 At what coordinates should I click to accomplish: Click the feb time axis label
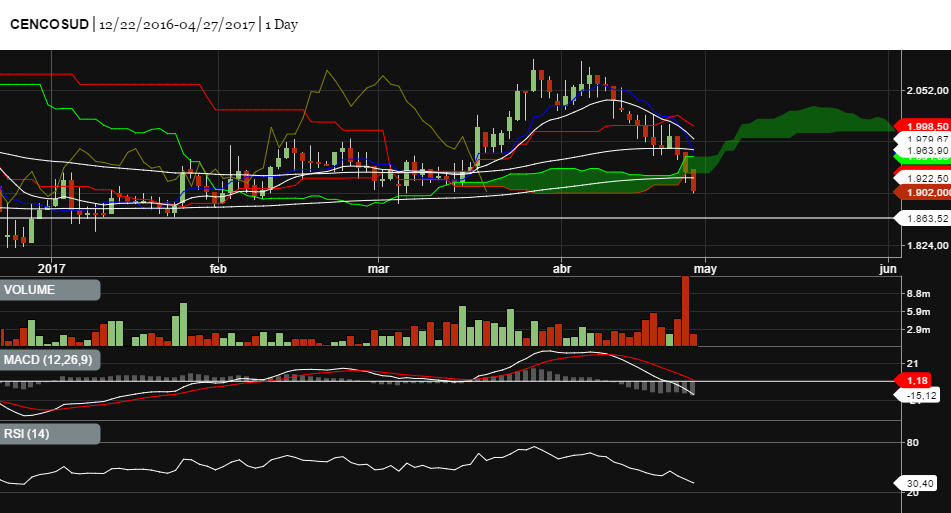(x=218, y=269)
